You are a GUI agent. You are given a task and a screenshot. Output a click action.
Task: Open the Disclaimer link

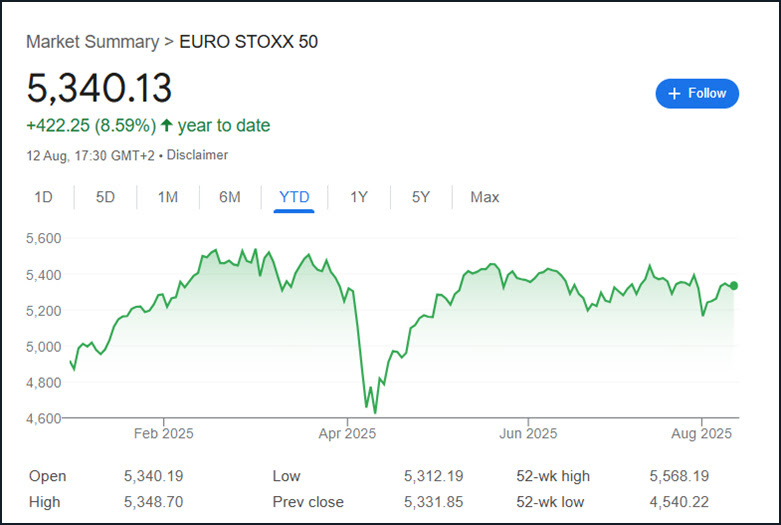coord(197,155)
